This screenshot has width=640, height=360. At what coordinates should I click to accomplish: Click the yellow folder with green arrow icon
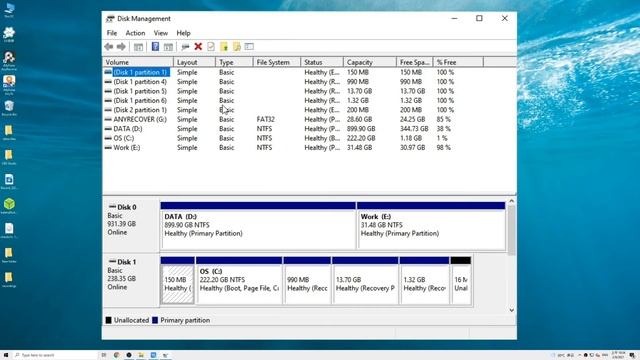(x=224, y=47)
